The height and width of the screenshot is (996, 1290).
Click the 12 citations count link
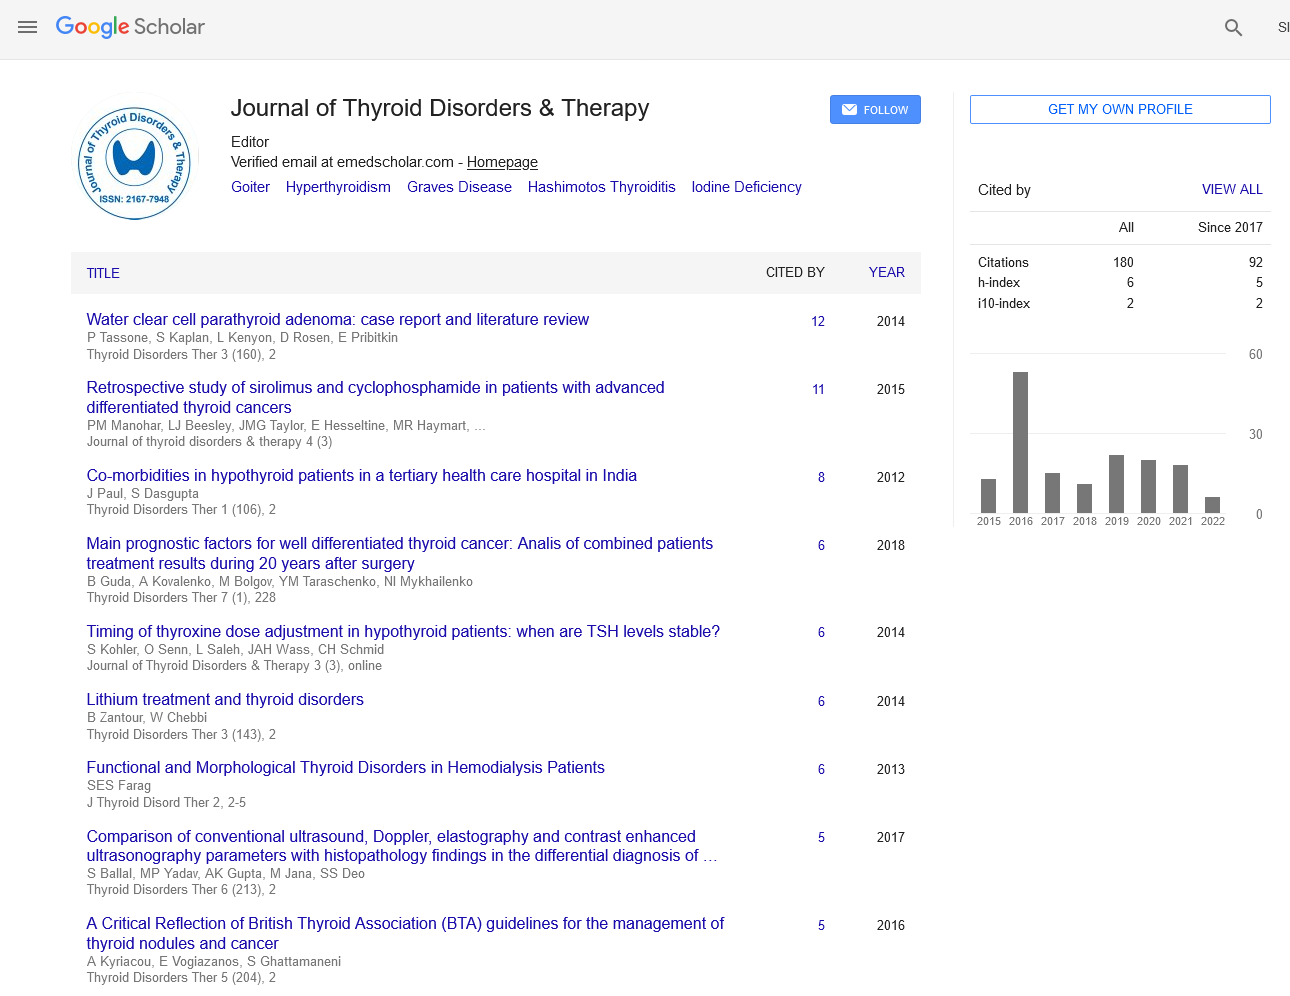tap(818, 321)
